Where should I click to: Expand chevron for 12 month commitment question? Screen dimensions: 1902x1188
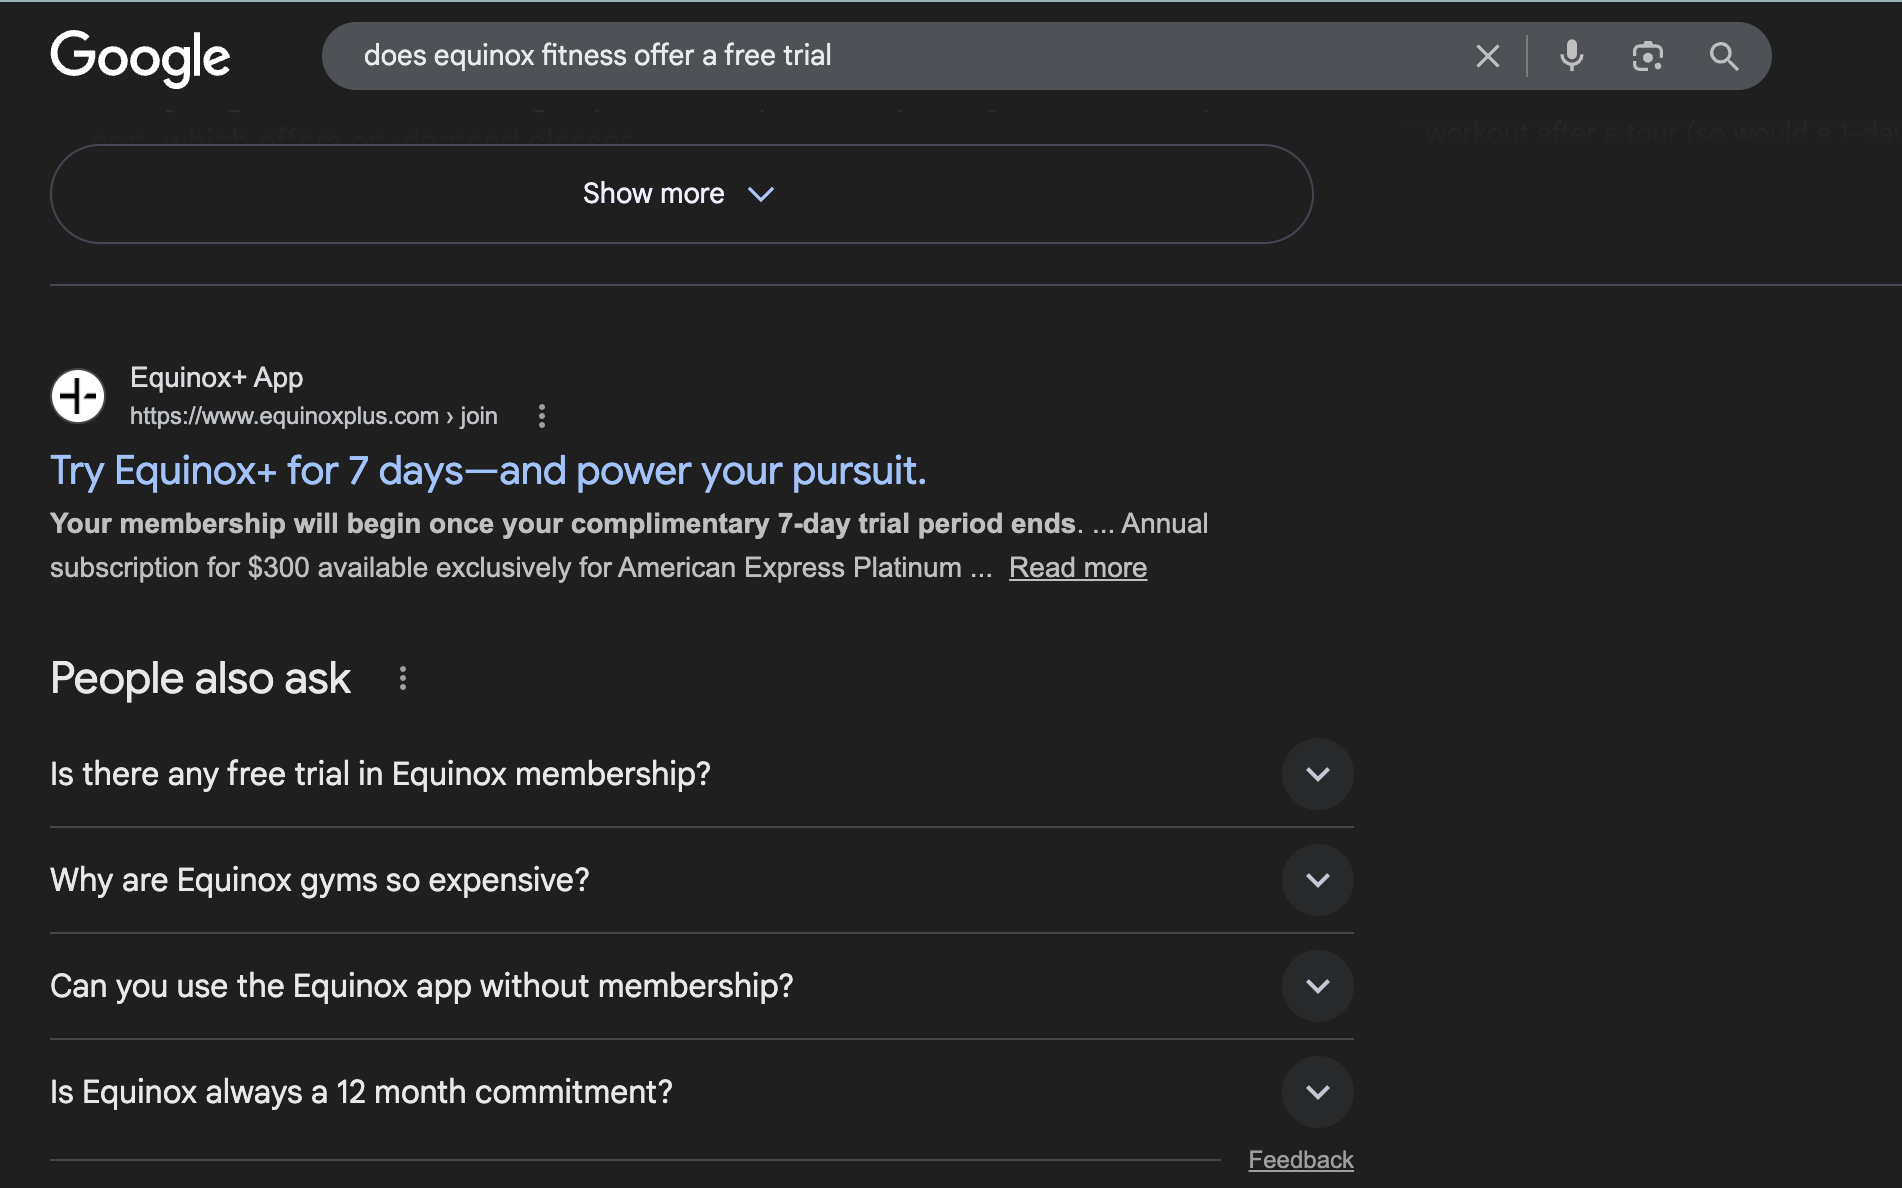point(1317,1092)
